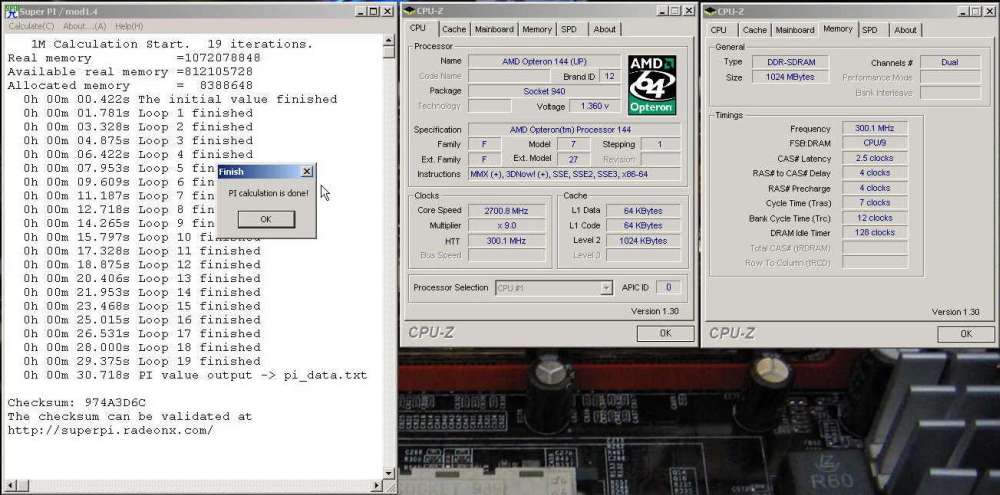Screen dimensions: 1000x495
Task: Click Channels # field showing Dual
Action: [950, 63]
